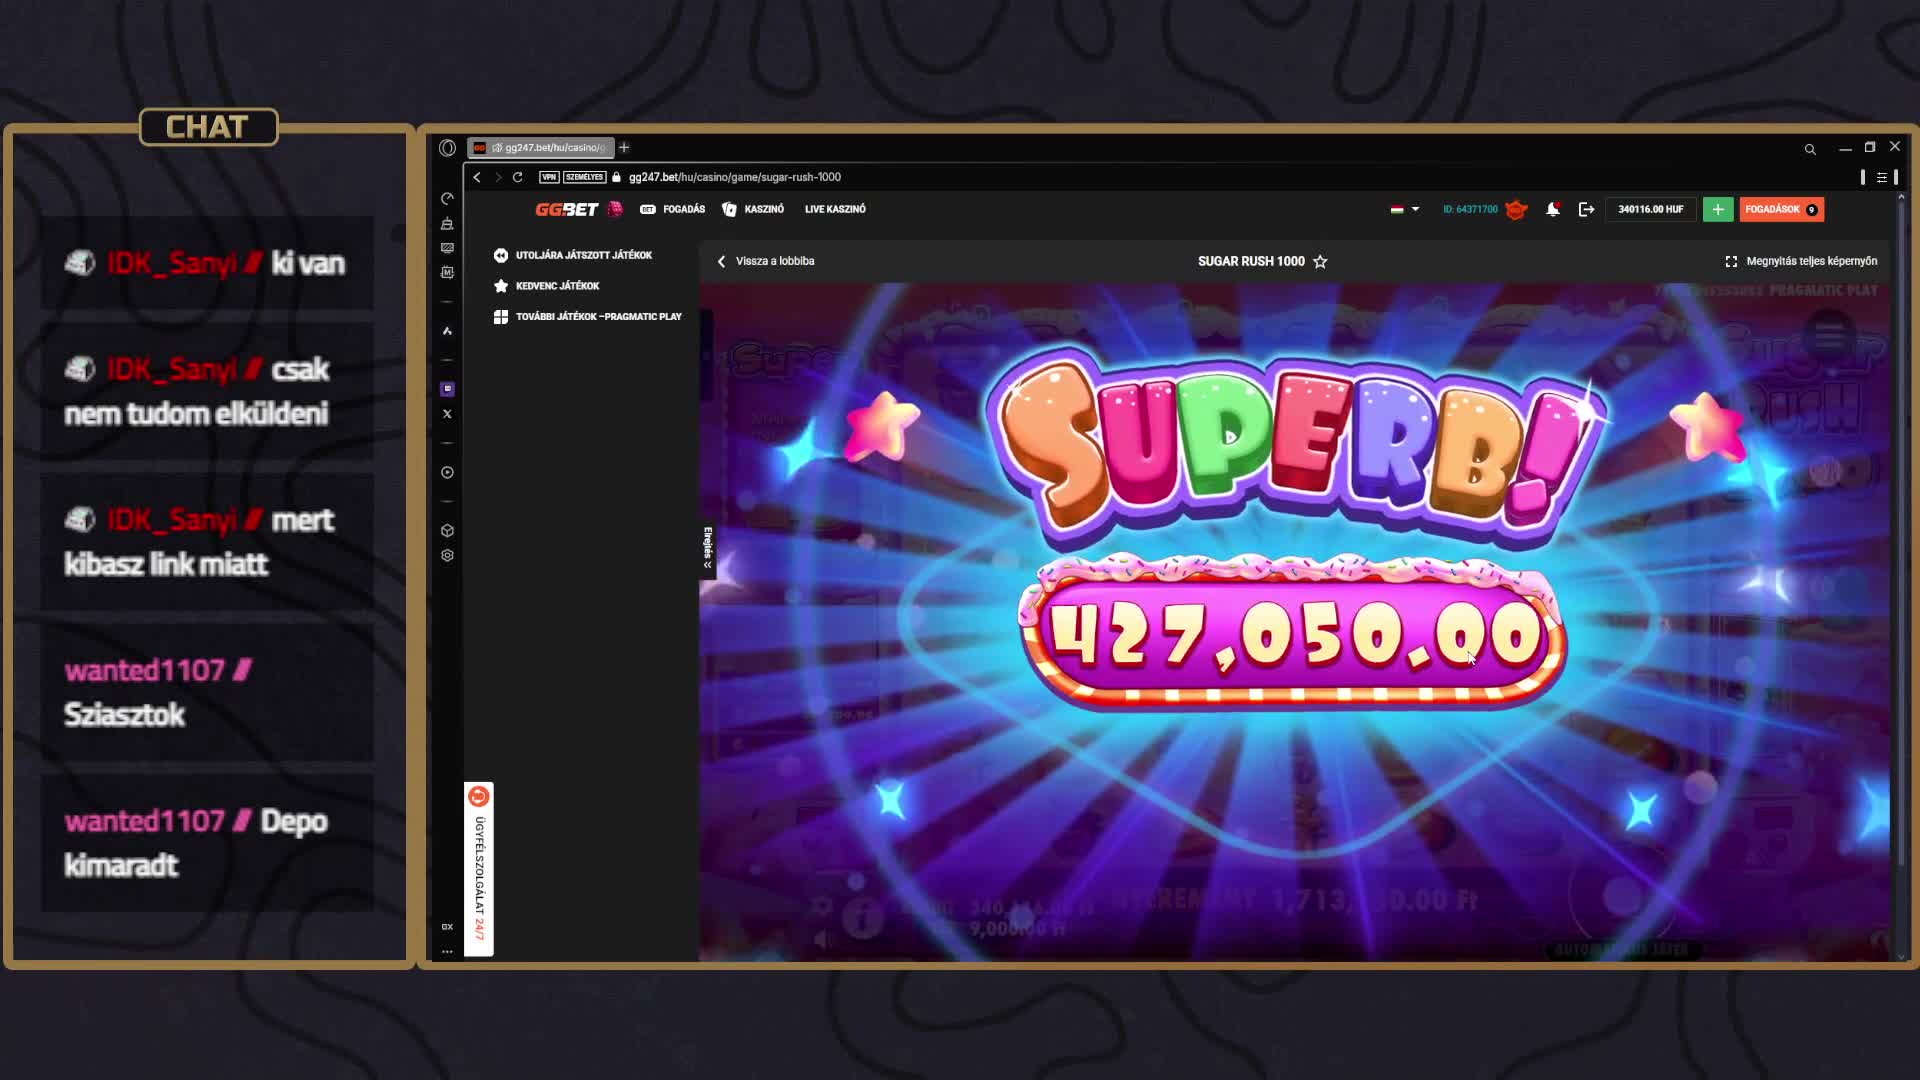Open the Extensions cube sidebar icon
Screen dimensions: 1920x1080
[447, 530]
